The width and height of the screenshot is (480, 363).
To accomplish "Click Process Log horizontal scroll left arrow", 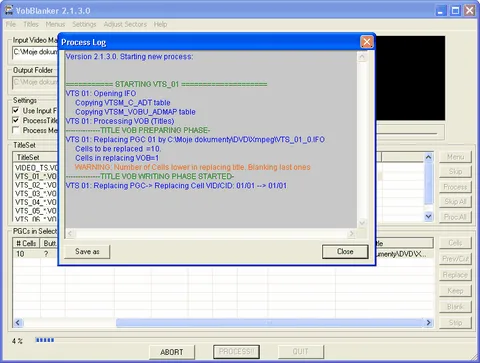I will point(70,234).
